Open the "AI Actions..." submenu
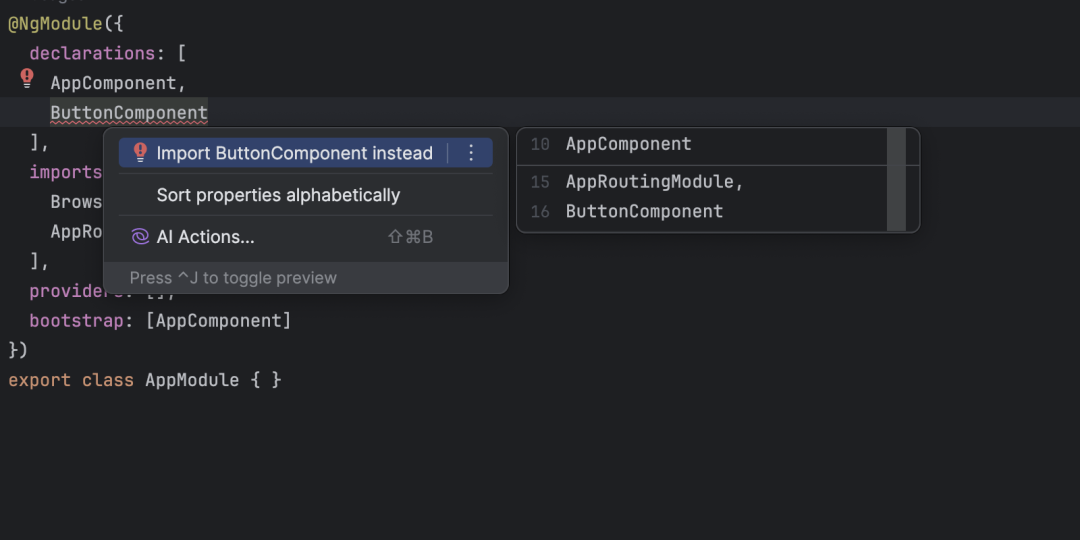The width and height of the screenshot is (1080, 540). click(206, 237)
